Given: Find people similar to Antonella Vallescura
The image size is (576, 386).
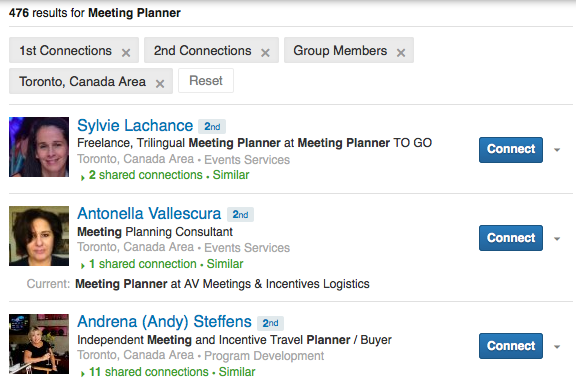Looking at the screenshot, I should [x=225, y=264].
